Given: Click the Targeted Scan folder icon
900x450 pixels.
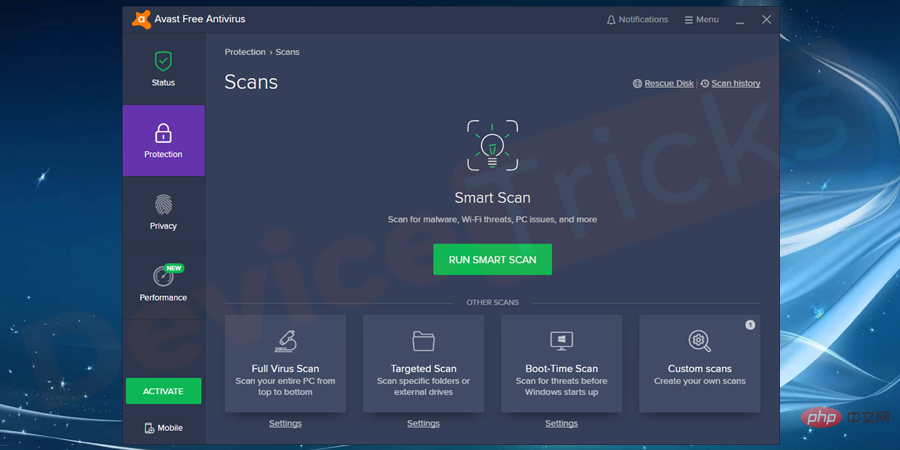Looking at the screenshot, I should tap(424, 341).
